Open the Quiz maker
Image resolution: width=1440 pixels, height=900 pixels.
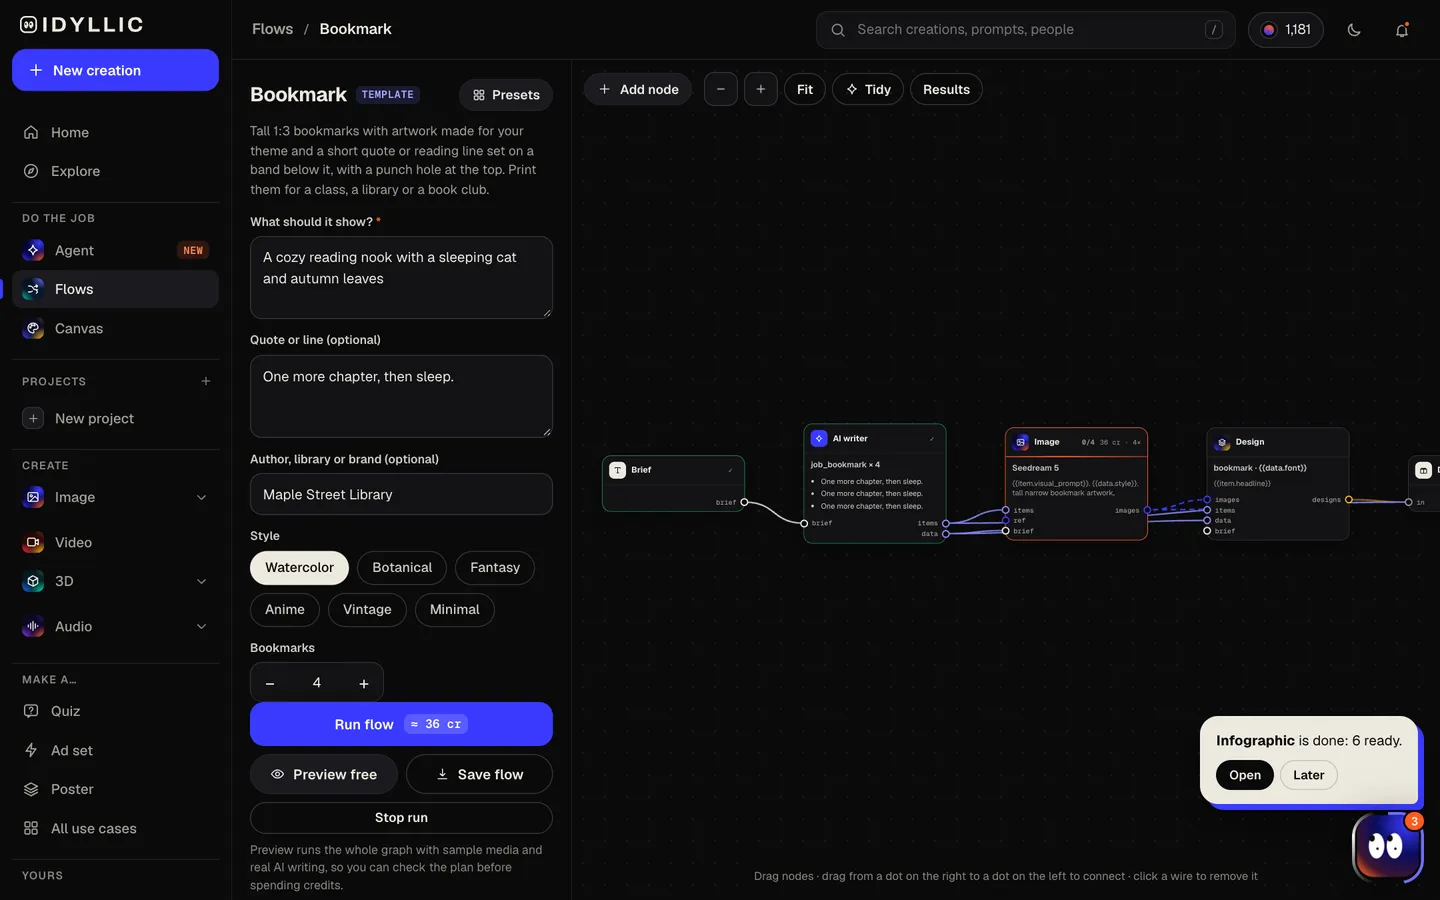click(x=115, y=711)
